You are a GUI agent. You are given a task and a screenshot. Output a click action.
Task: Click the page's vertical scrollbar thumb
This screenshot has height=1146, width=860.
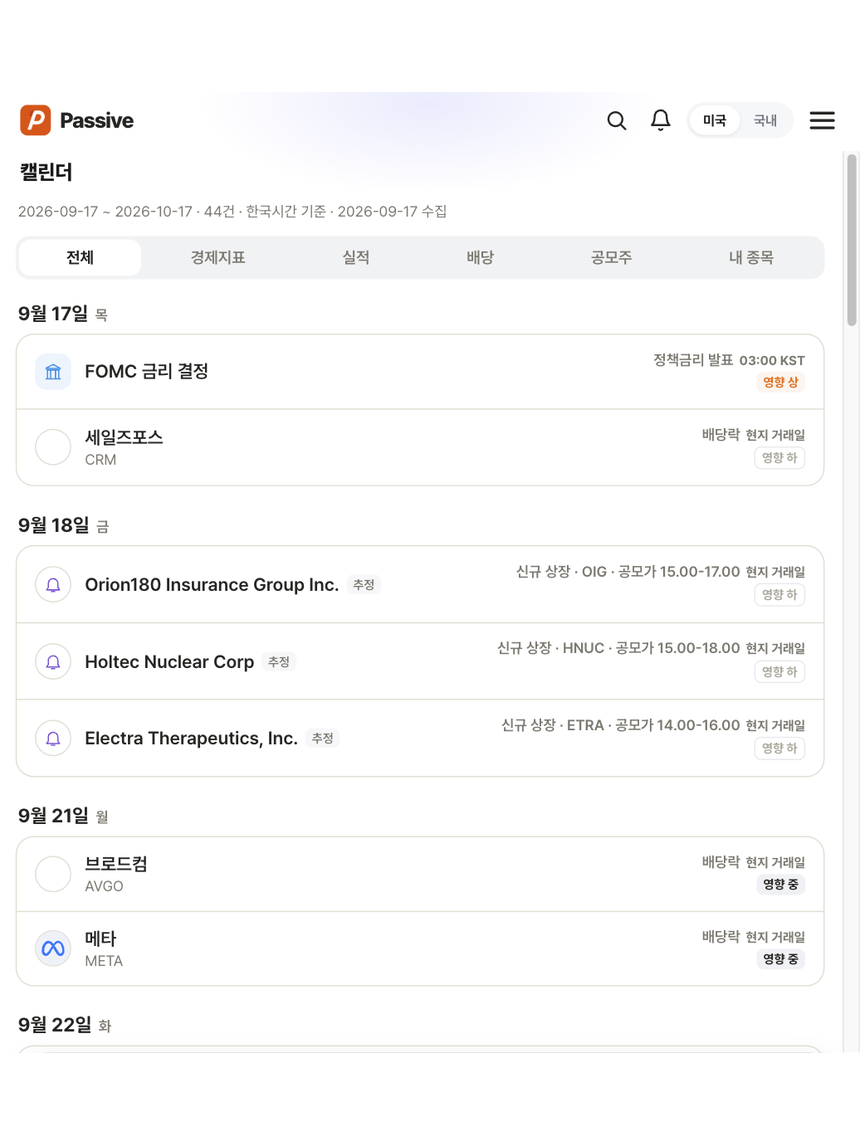coord(851,240)
